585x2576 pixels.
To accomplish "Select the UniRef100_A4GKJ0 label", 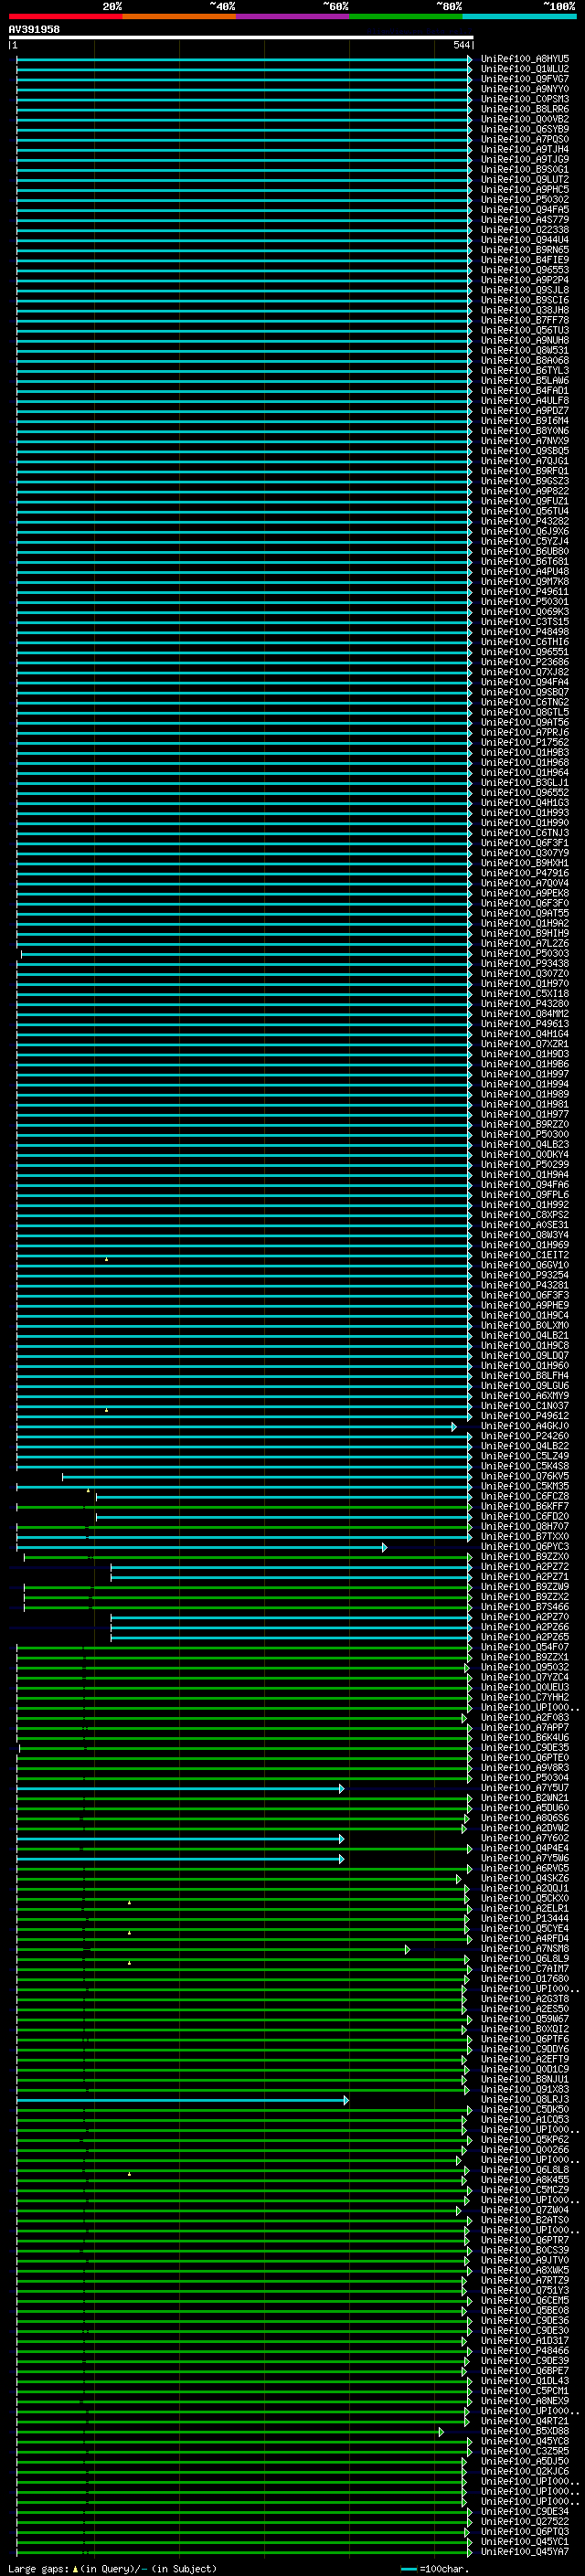I will 524,1426.
